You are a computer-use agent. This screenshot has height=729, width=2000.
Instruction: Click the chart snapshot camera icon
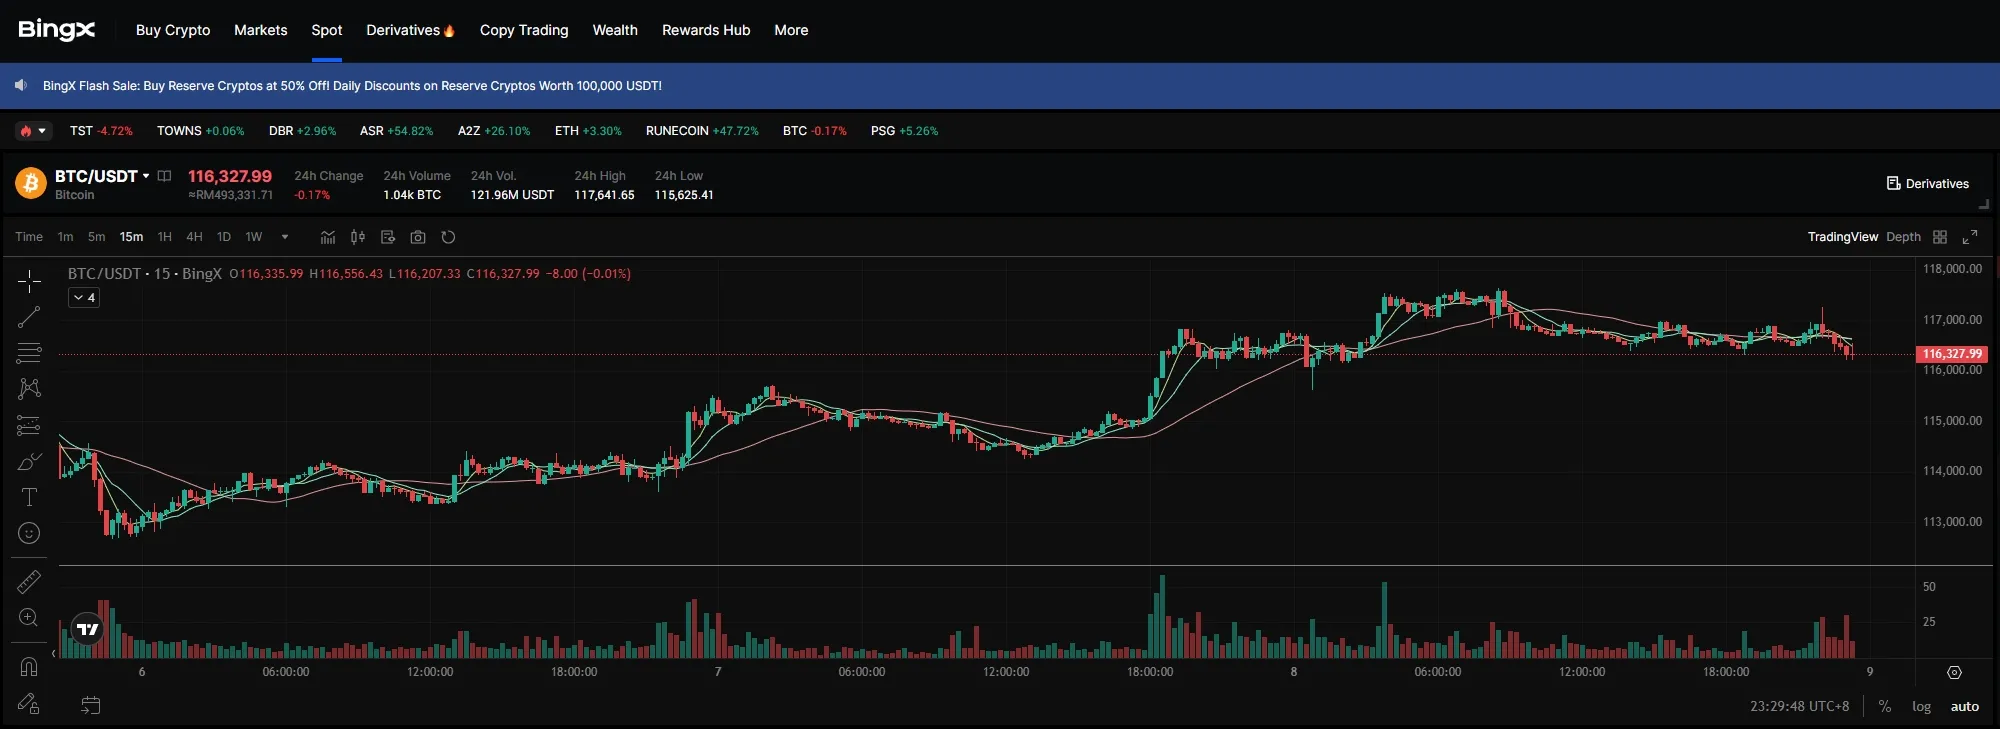tap(418, 237)
